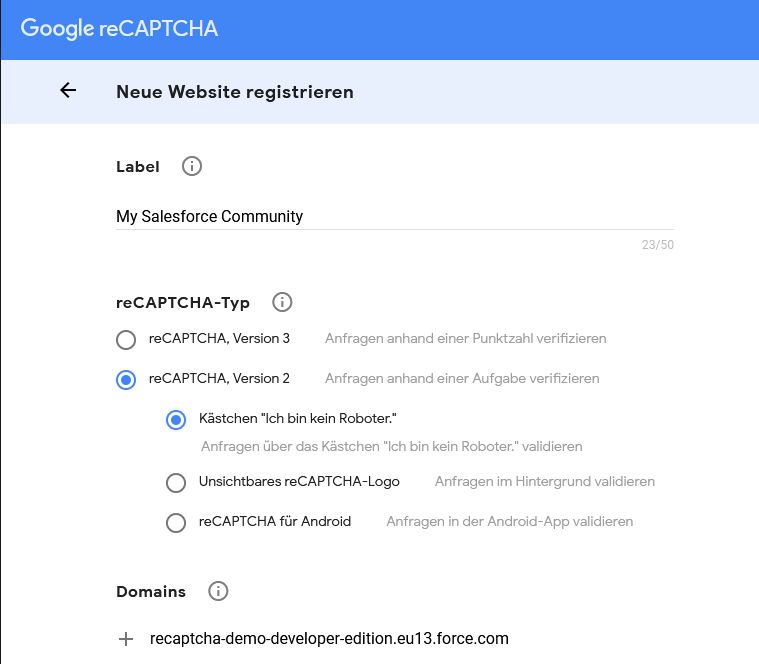Click the reCAPTCHA-Typ section heading
Viewport: 759px width, 664px height.
point(183,302)
